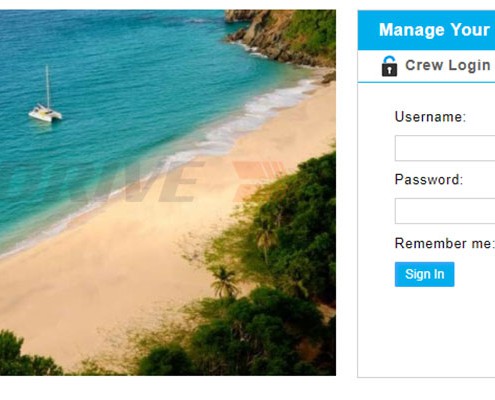Click the padlock icon beside Crew Login
This screenshot has width=495, height=400.
click(x=389, y=66)
